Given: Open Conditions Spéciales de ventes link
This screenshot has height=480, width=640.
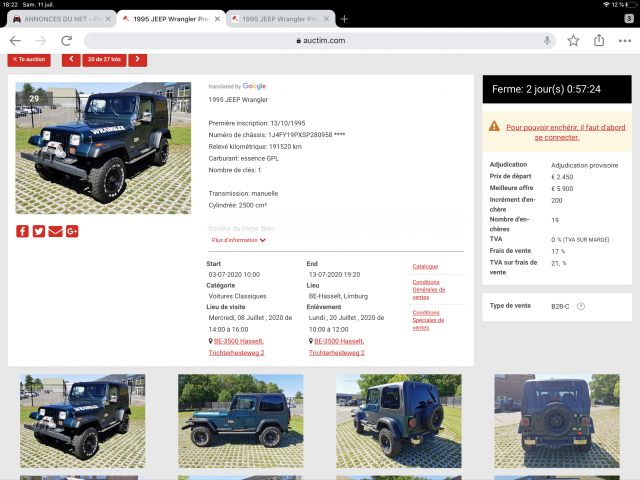Looking at the screenshot, I should coord(428,320).
